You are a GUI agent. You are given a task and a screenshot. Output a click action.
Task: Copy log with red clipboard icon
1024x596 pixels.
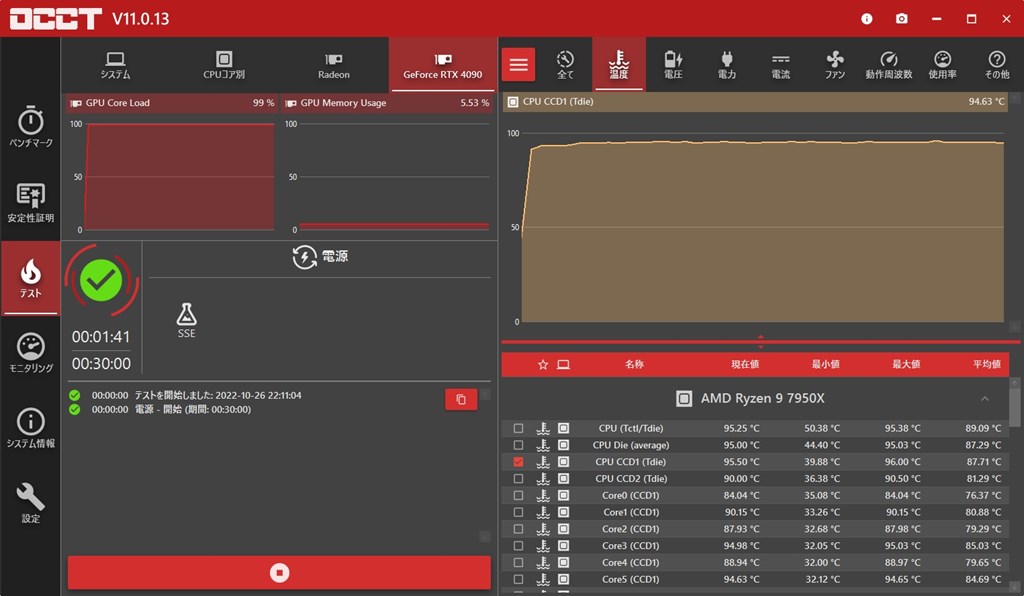pyautogui.click(x=461, y=400)
